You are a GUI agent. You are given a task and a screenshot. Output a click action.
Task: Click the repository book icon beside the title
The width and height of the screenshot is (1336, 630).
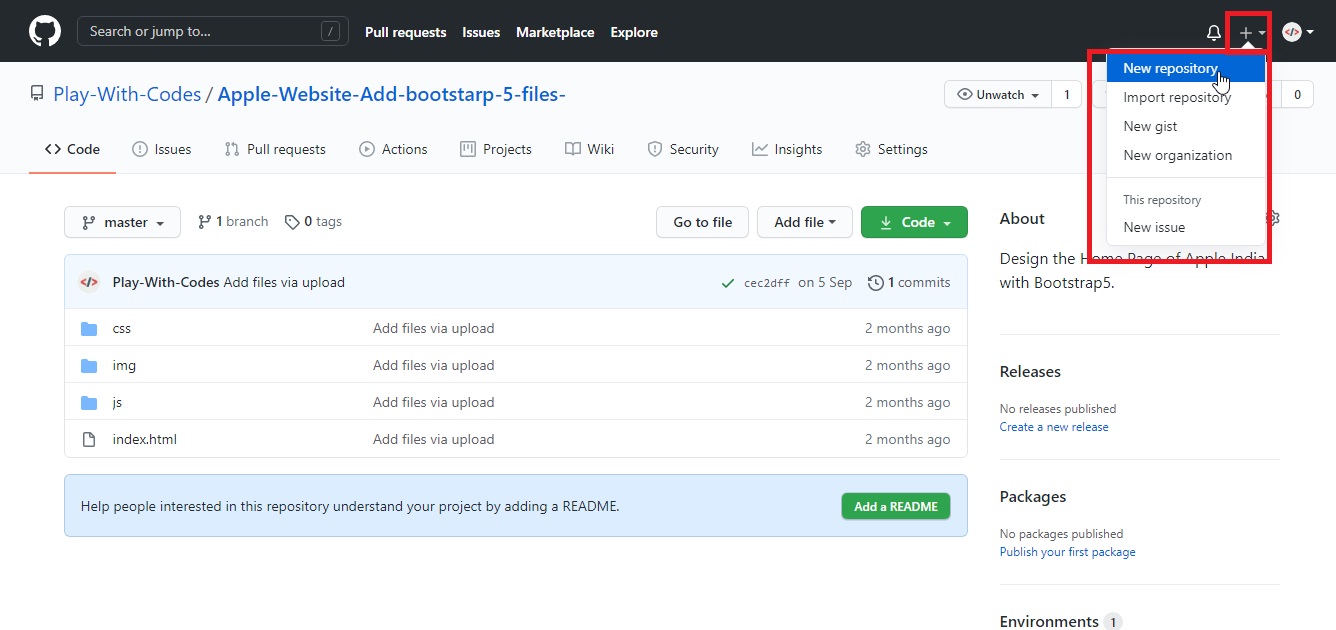coord(37,94)
